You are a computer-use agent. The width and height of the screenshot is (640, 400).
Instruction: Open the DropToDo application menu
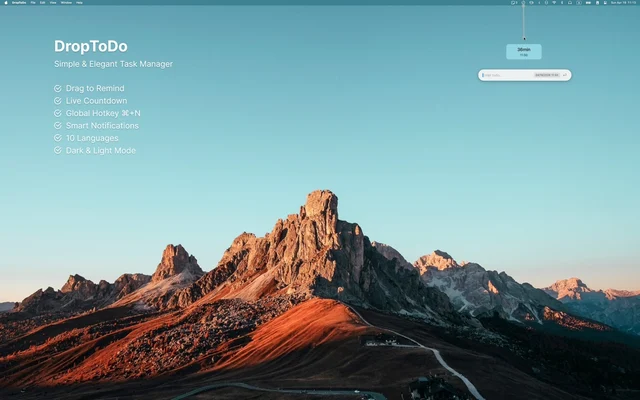click(19, 2)
